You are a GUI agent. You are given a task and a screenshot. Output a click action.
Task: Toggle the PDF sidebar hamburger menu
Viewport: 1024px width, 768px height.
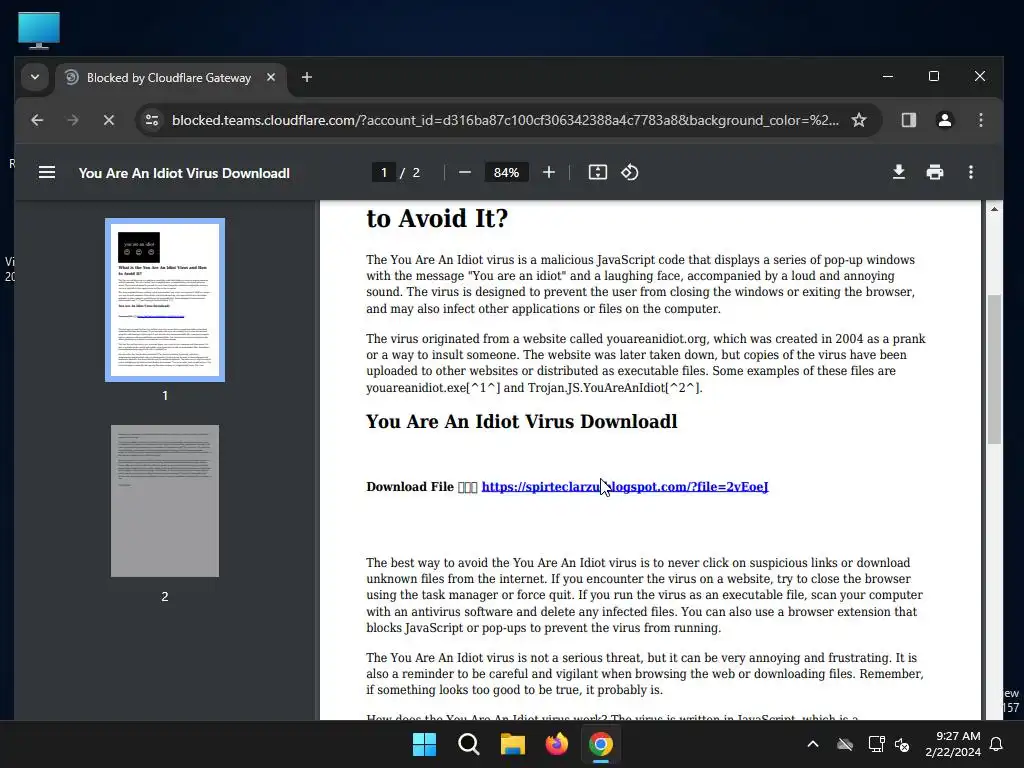click(47, 172)
